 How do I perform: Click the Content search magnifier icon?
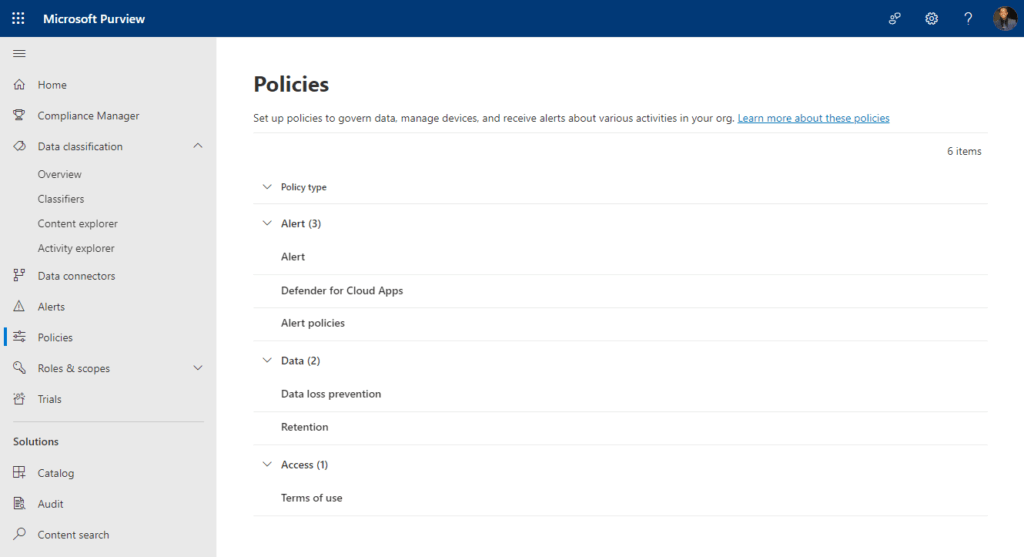click(x=20, y=533)
